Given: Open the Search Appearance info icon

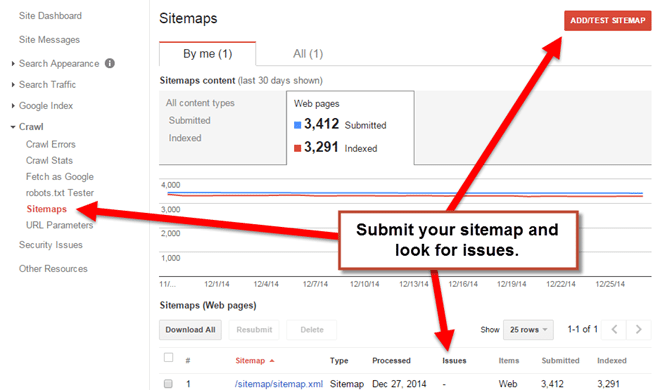Looking at the screenshot, I should (x=110, y=64).
